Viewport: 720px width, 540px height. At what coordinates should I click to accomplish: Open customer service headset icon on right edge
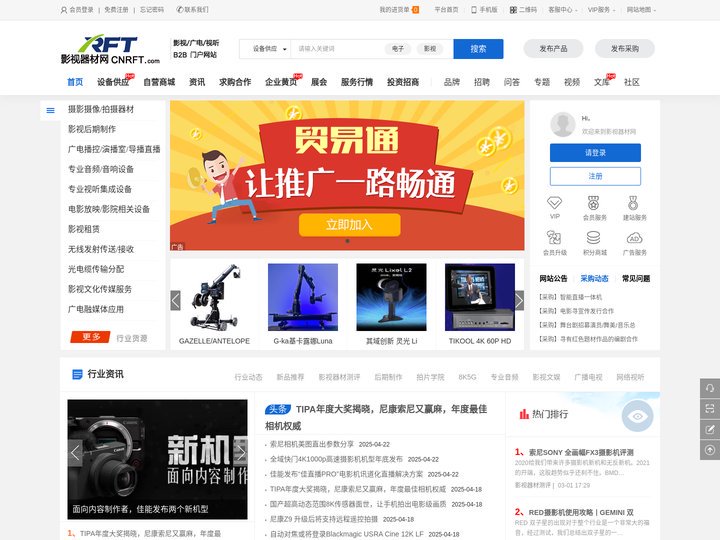pyautogui.click(x=710, y=388)
